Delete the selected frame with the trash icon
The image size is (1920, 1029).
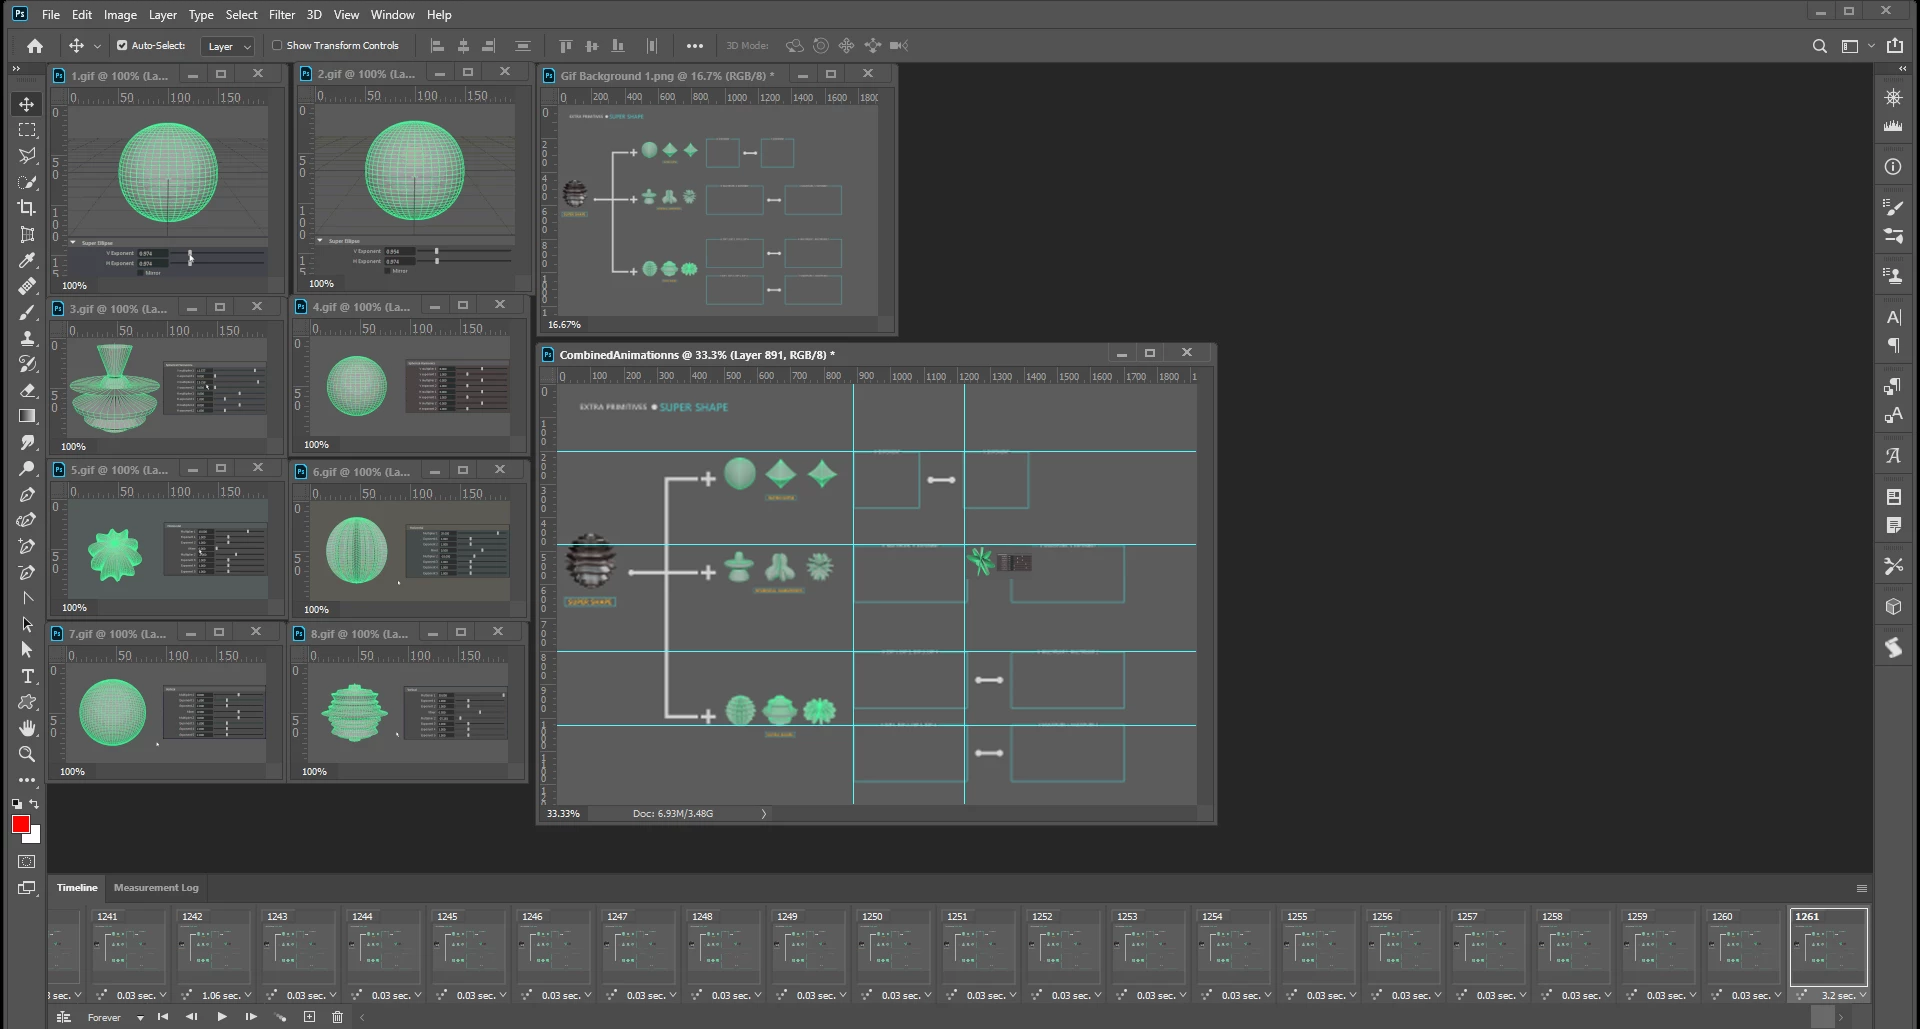point(338,1017)
